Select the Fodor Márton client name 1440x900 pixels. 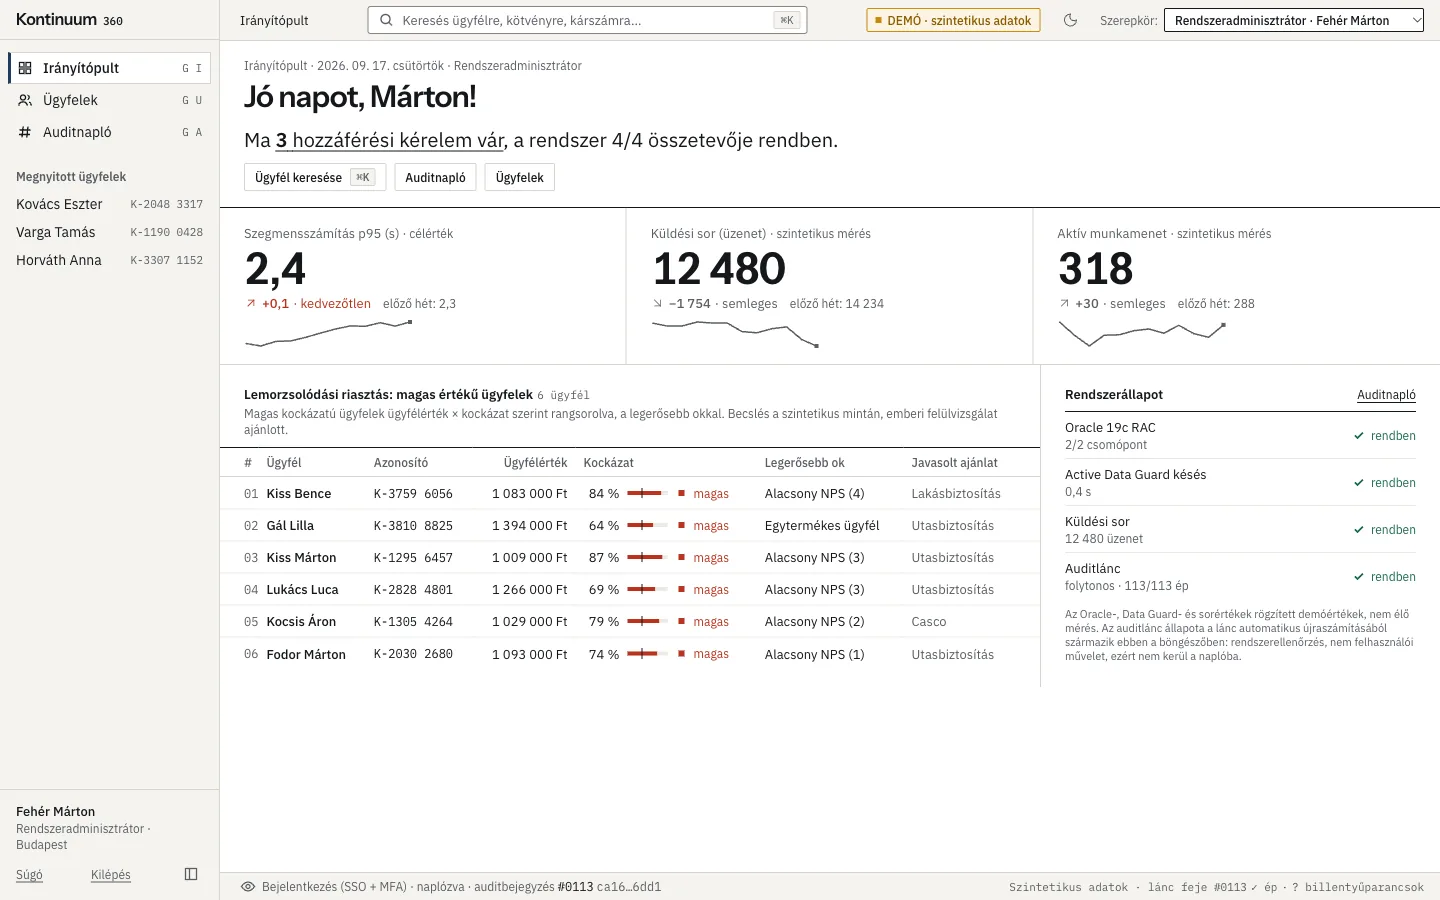(x=306, y=654)
